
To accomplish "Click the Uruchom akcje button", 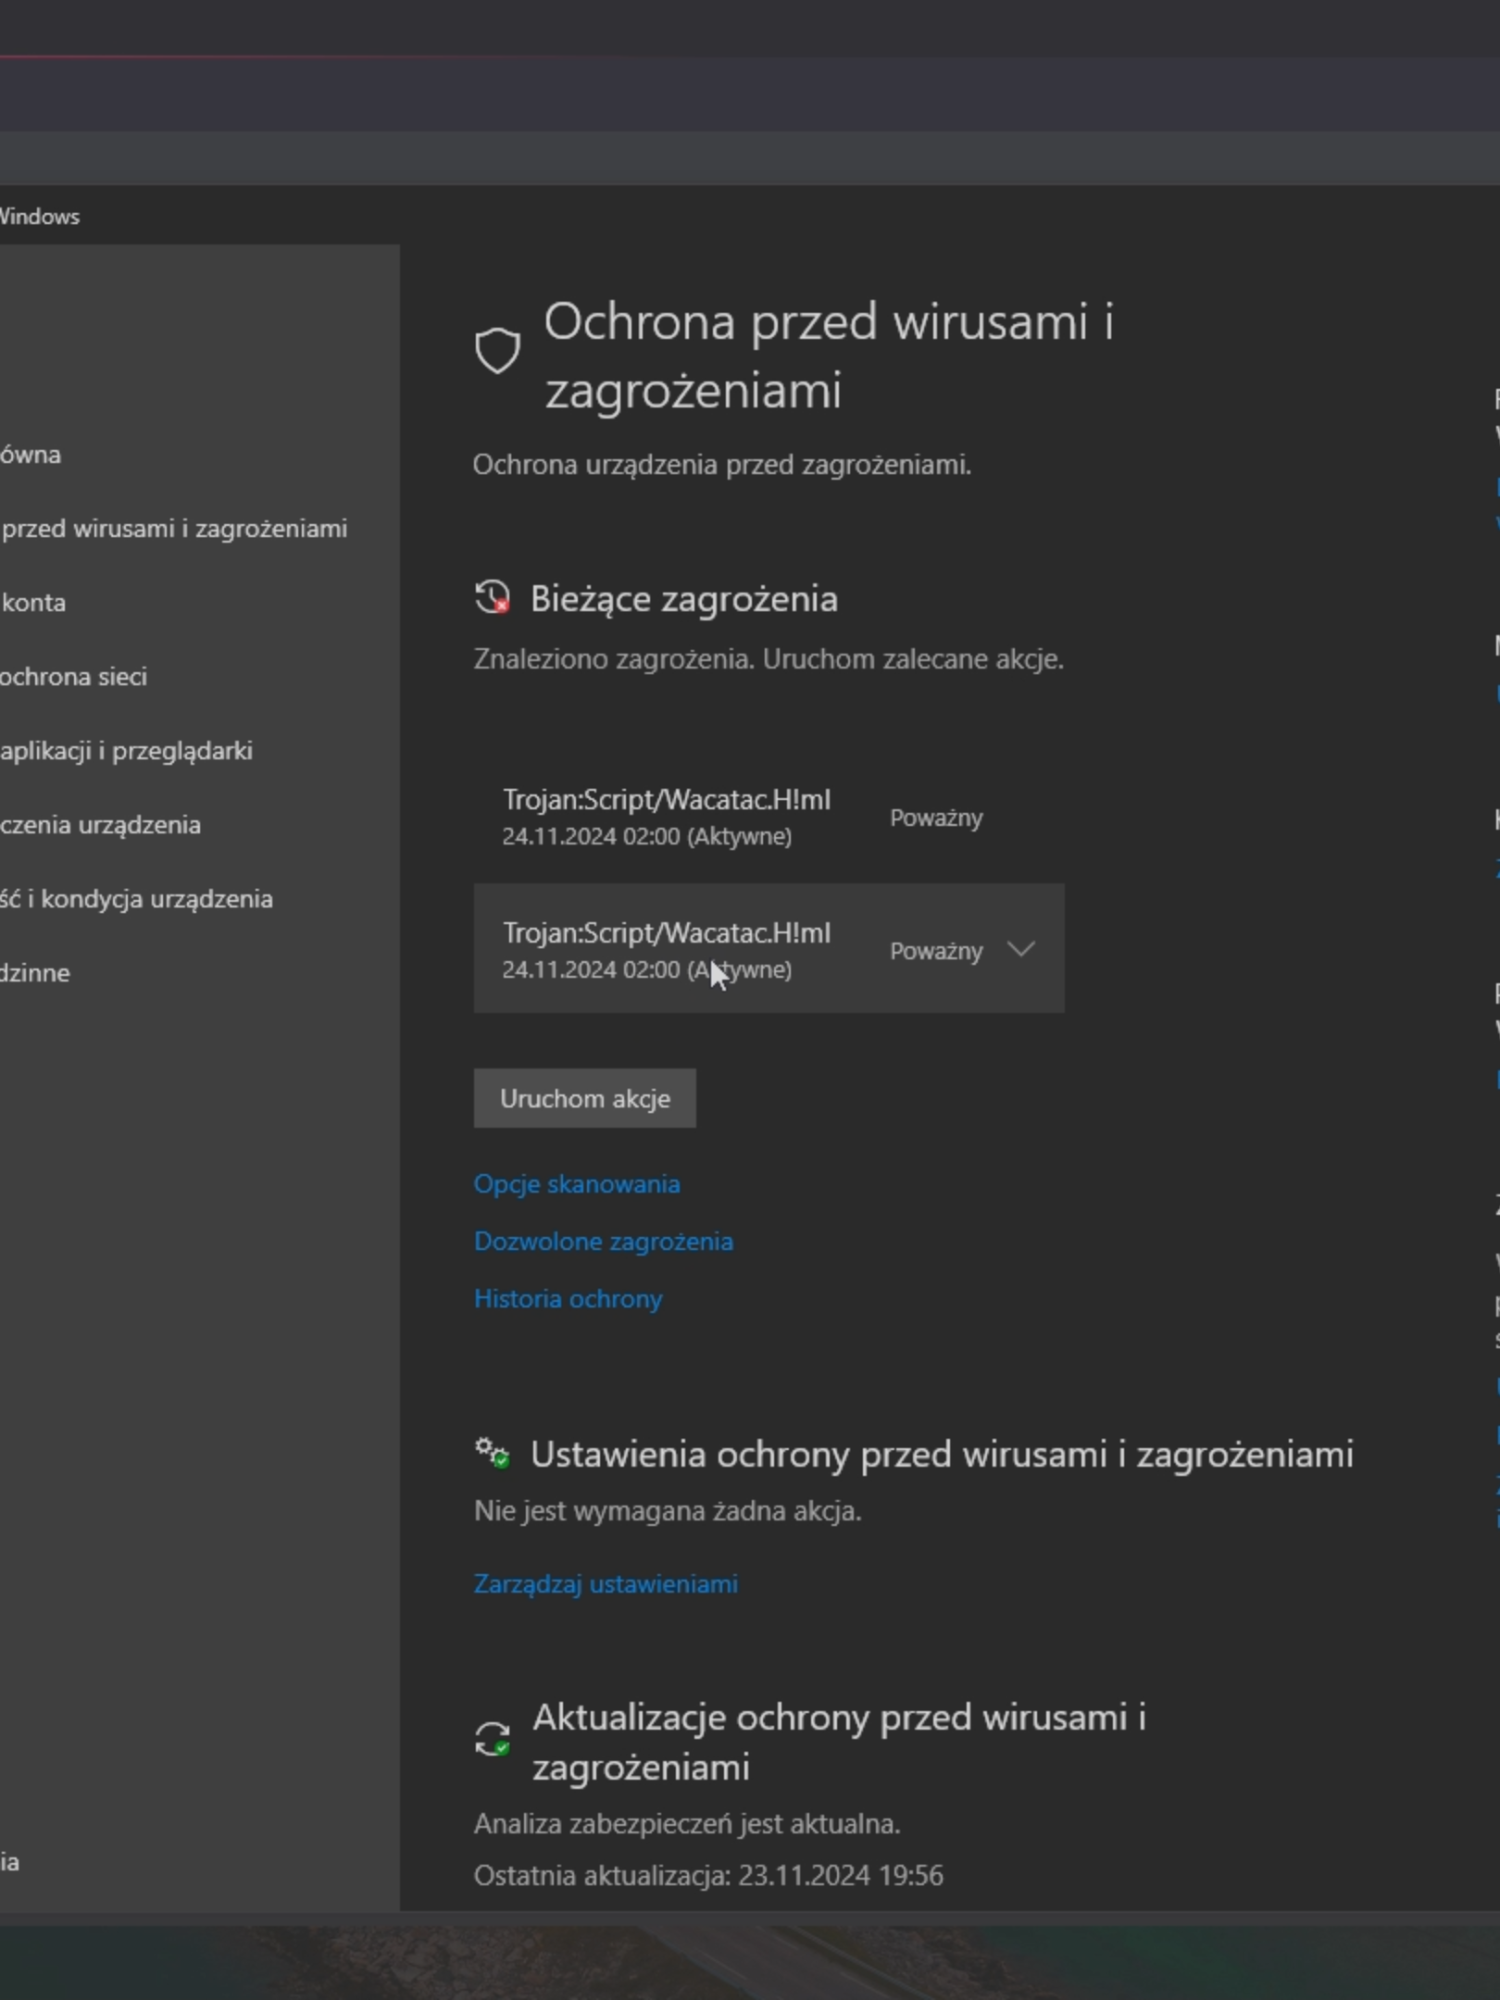I will click(x=585, y=1098).
